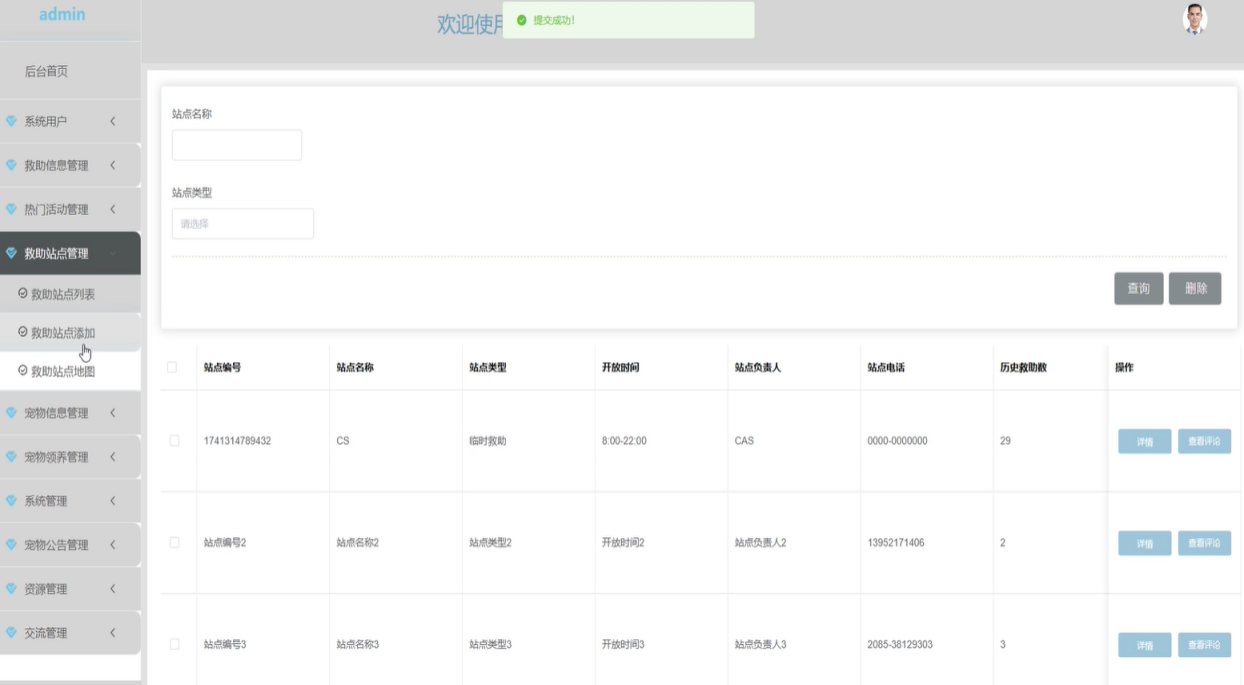Click the check-circle icon before 救助站点添加
Image resolution: width=1244 pixels, height=685 pixels.
23,332
